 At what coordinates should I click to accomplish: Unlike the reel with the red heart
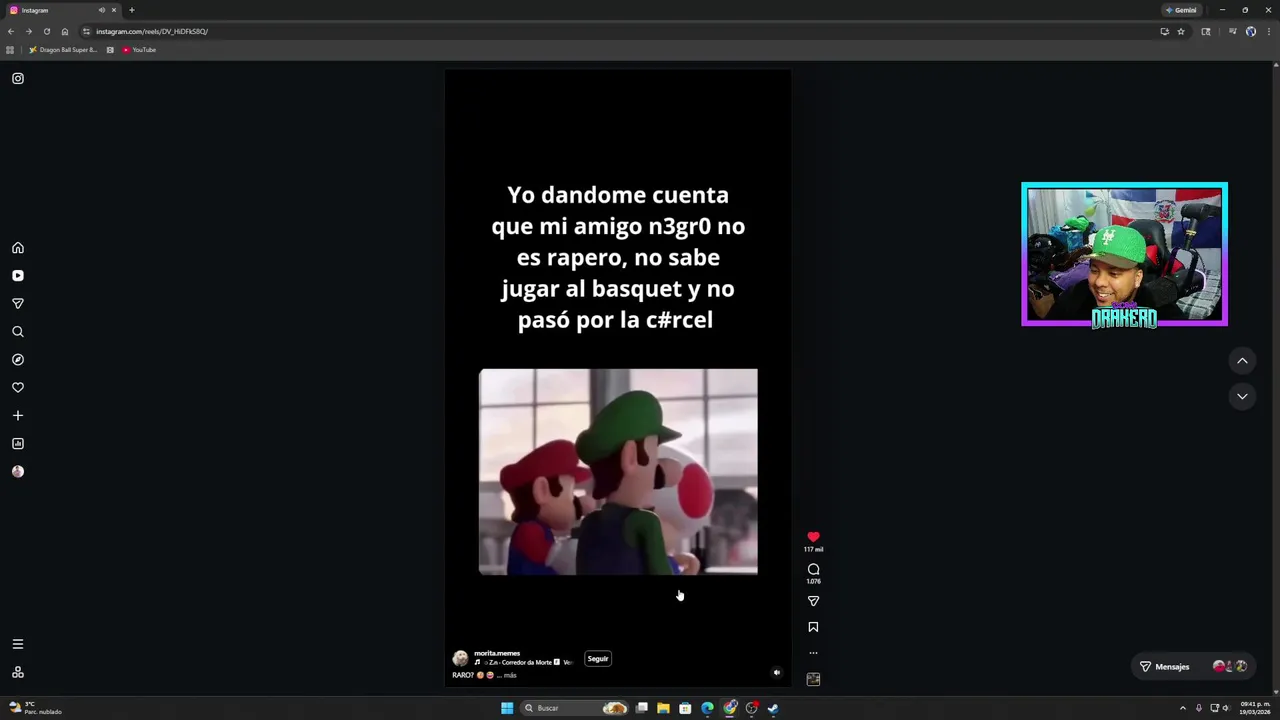point(813,537)
